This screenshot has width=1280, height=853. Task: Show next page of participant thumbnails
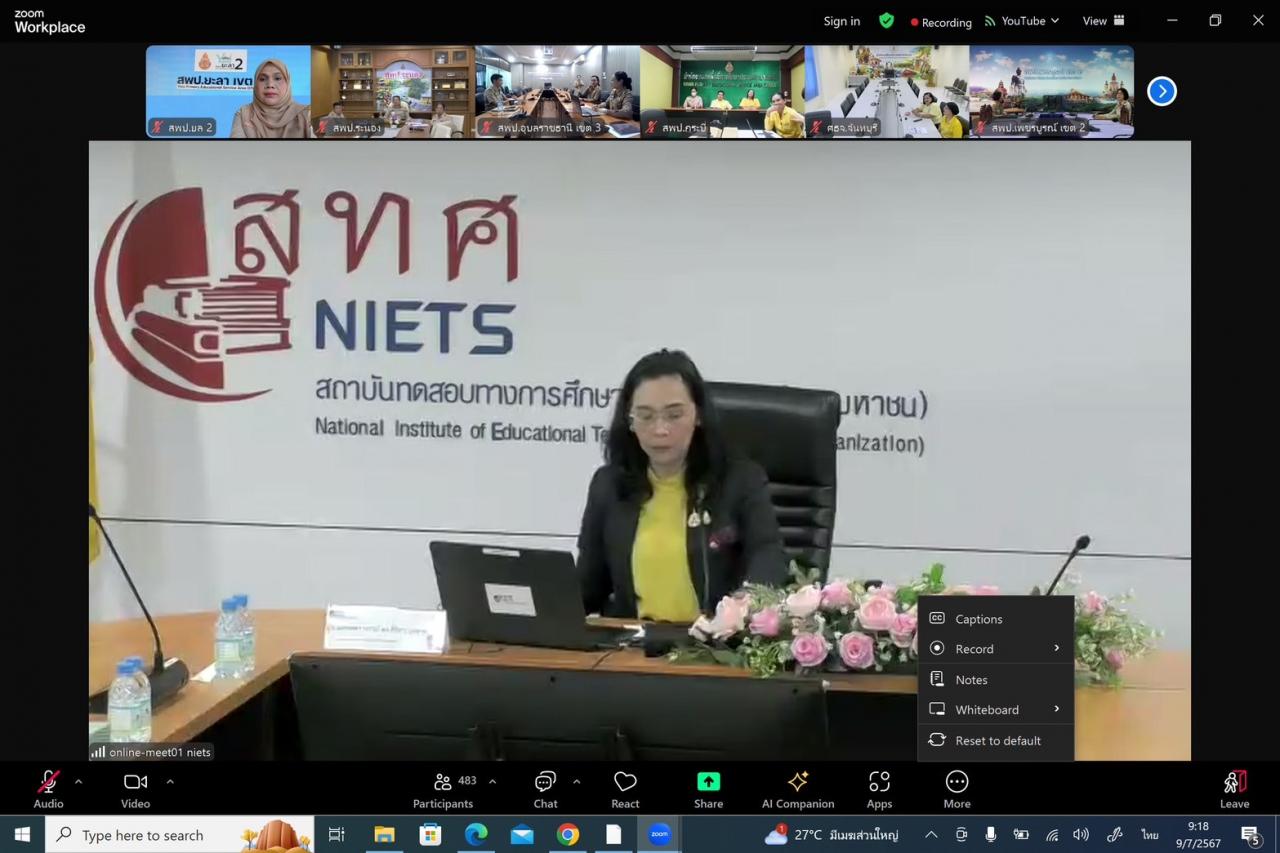tap(1161, 91)
